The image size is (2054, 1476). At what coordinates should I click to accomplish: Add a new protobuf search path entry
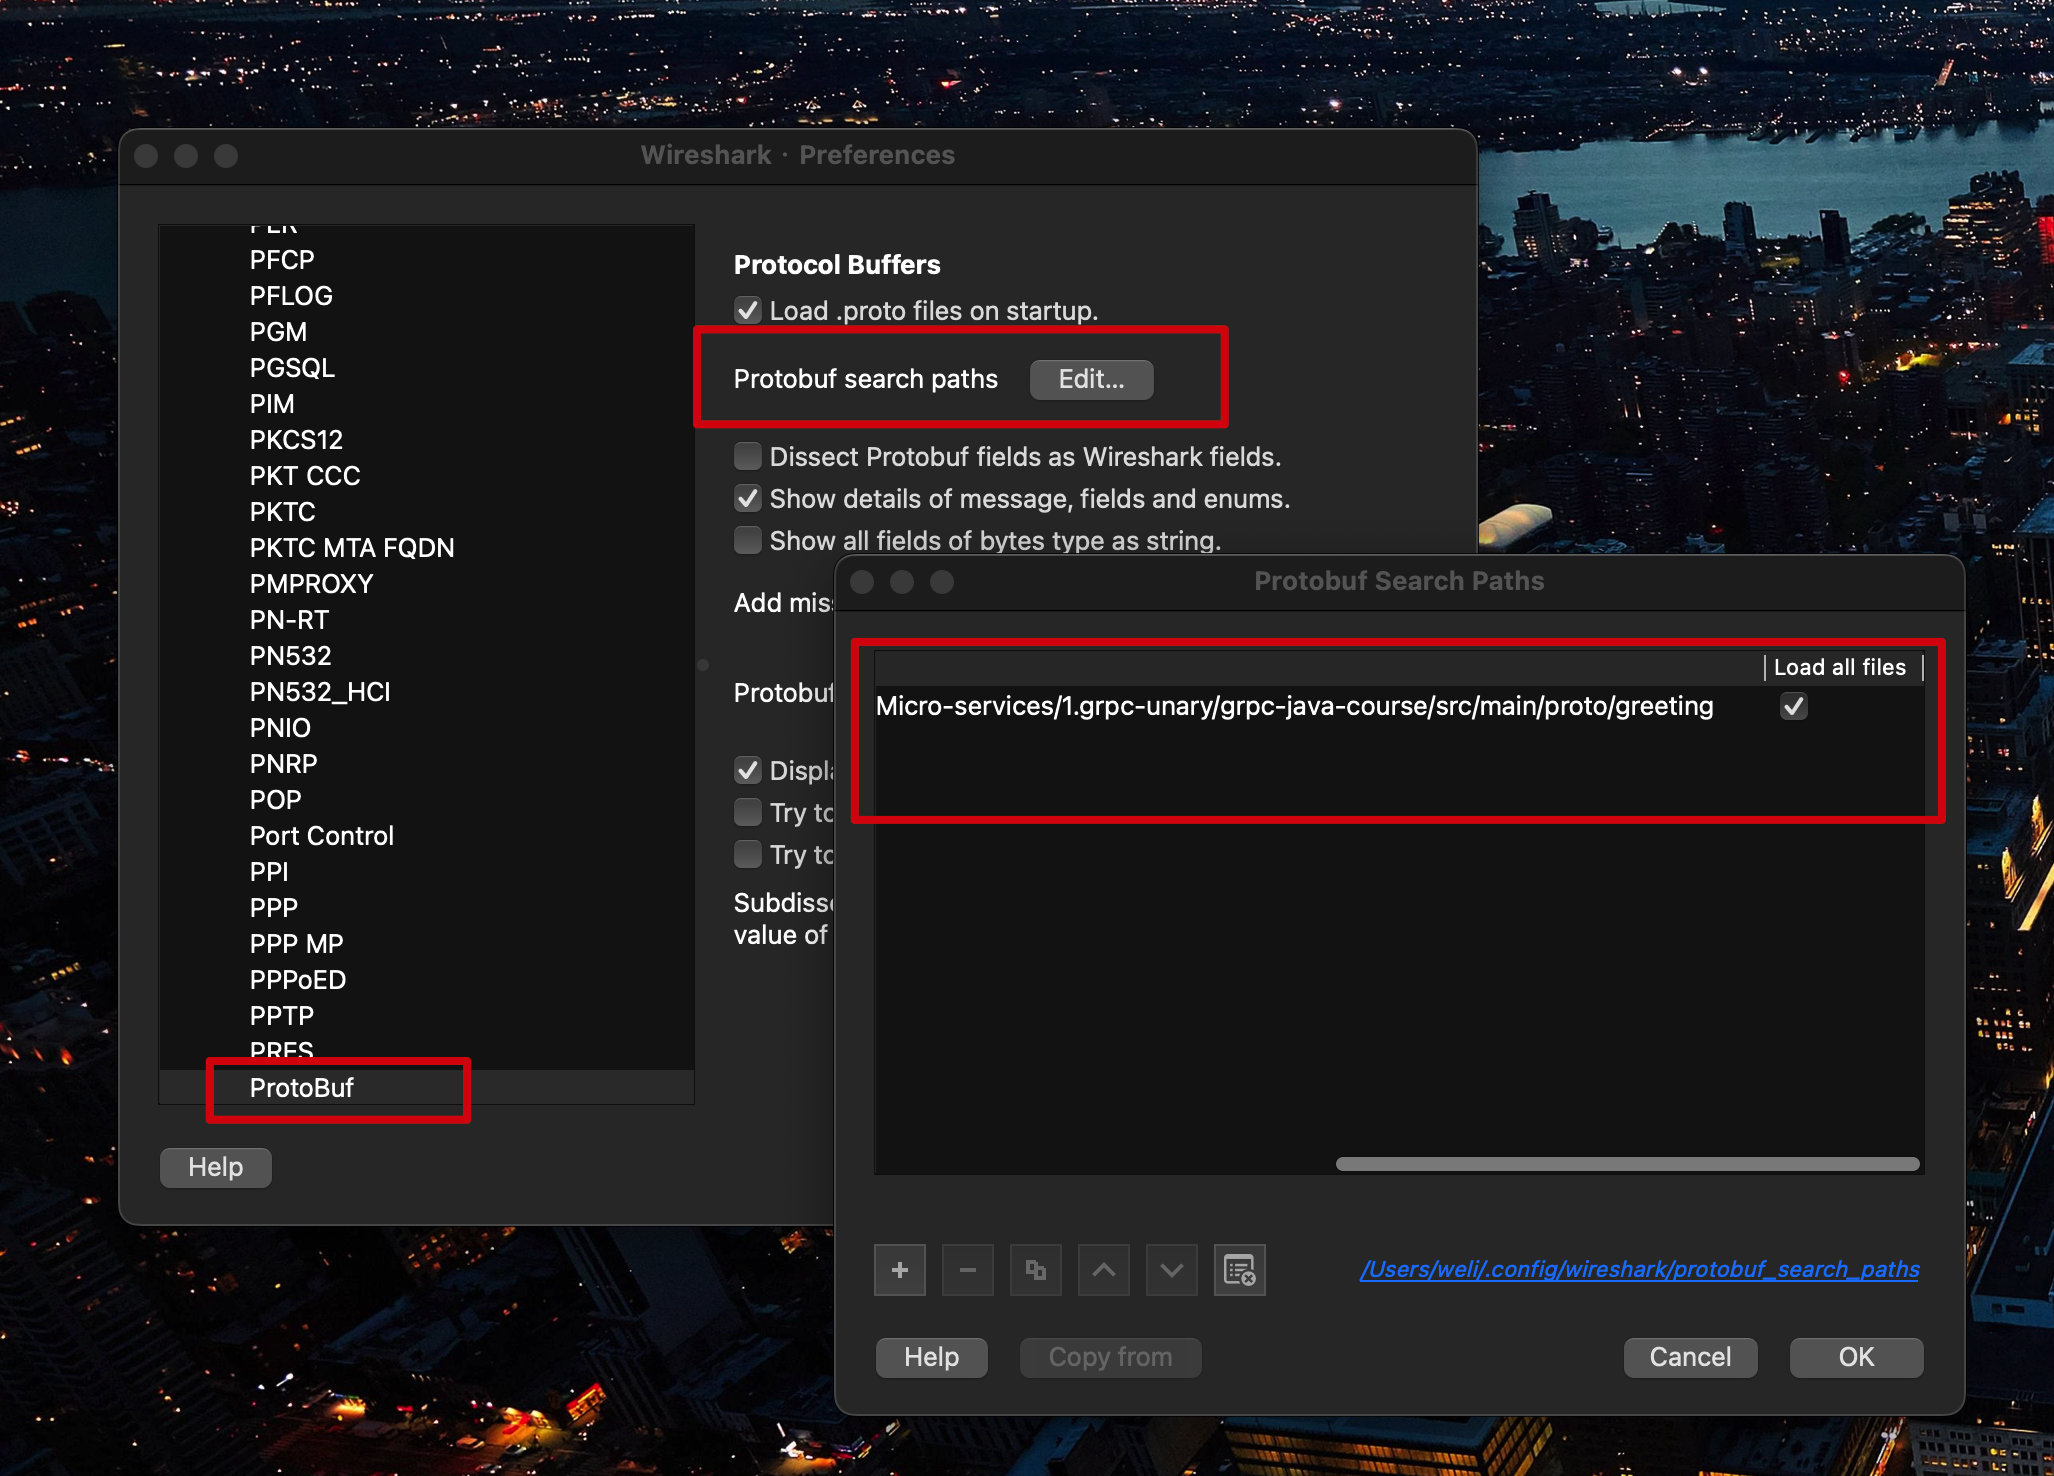(899, 1270)
